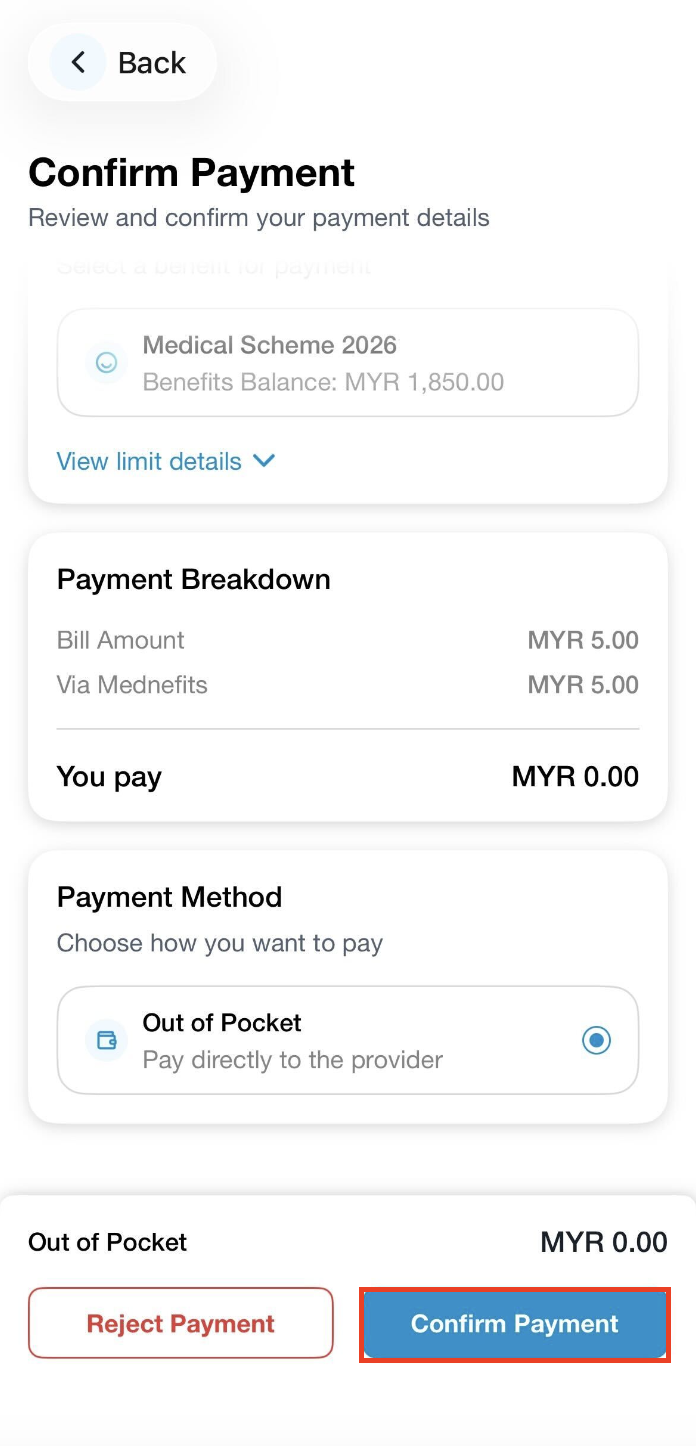The image size is (696, 1446).
Task: Click the Pay directly to the provider description
Action: (292, 1059)
